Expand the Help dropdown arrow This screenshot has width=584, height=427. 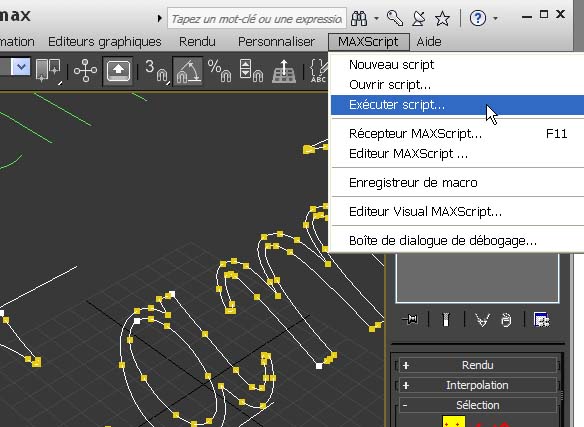495,18
